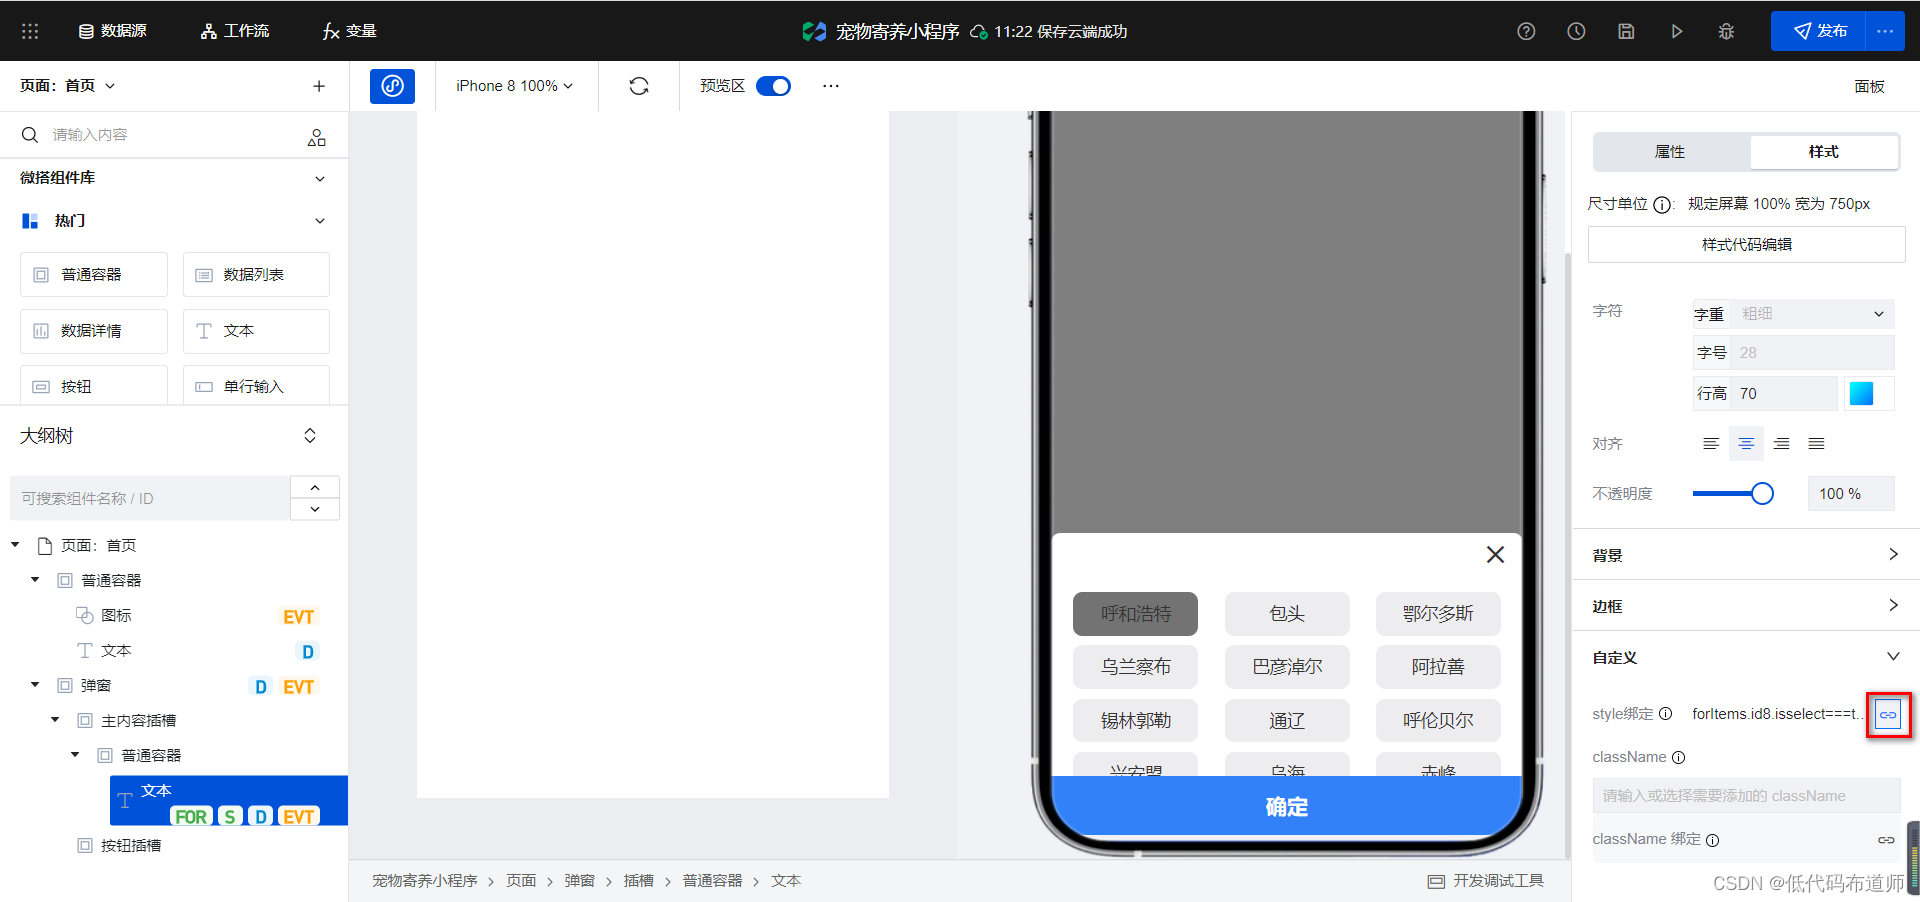Switch to the 样式 tab

[1823, 152]
